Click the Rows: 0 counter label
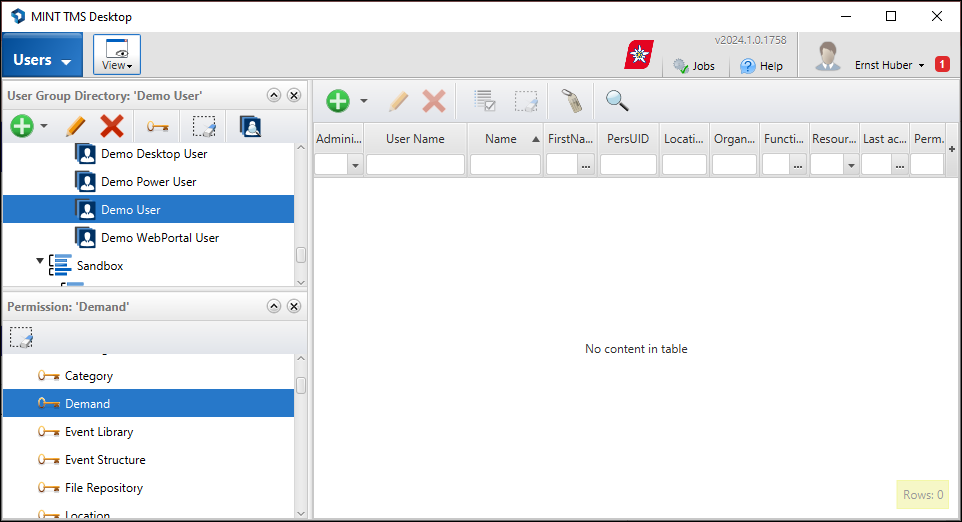962x522 pixels. point(923,494)
